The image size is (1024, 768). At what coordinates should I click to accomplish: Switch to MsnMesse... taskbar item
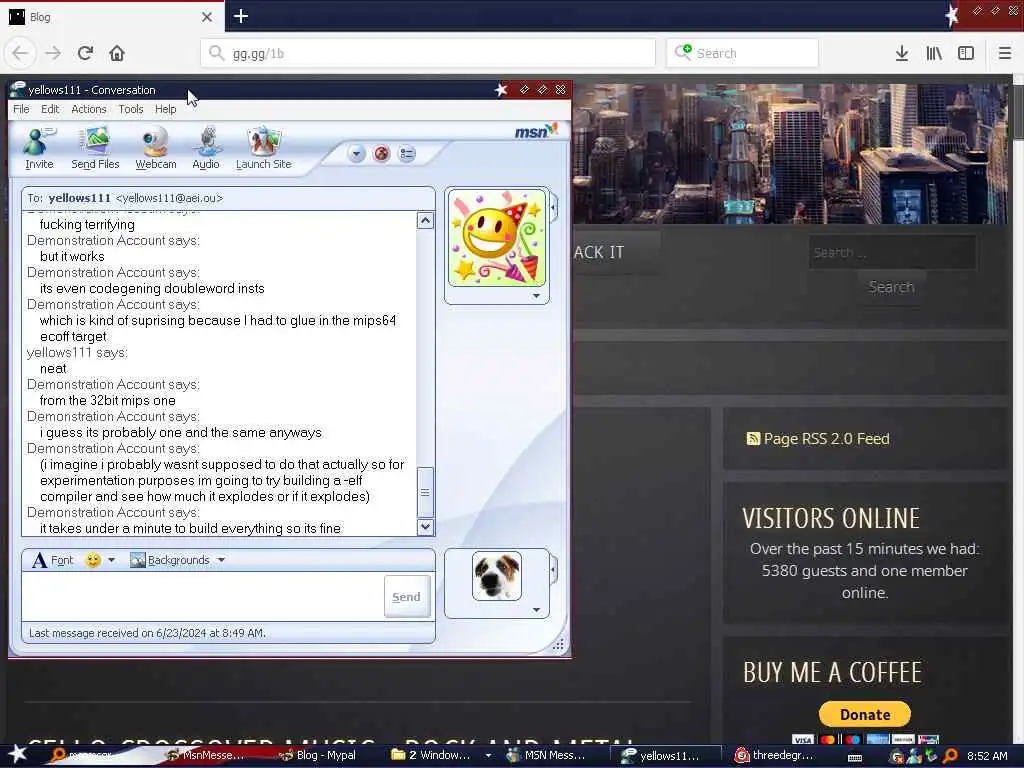(x=205, y=756)
